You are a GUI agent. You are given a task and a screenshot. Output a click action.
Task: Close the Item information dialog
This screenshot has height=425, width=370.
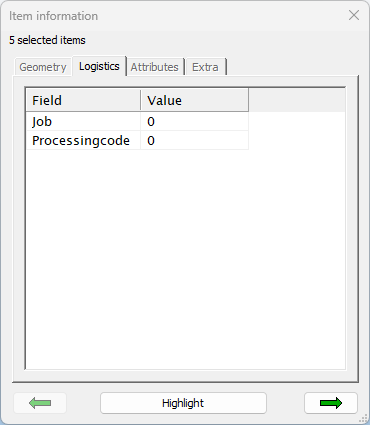[354, 15]
